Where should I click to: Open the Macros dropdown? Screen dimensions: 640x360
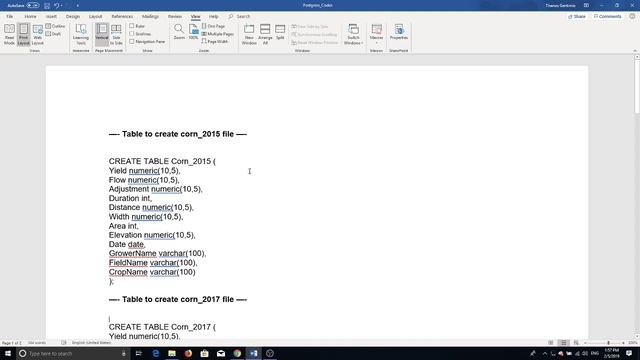click(x=376, y=34)
